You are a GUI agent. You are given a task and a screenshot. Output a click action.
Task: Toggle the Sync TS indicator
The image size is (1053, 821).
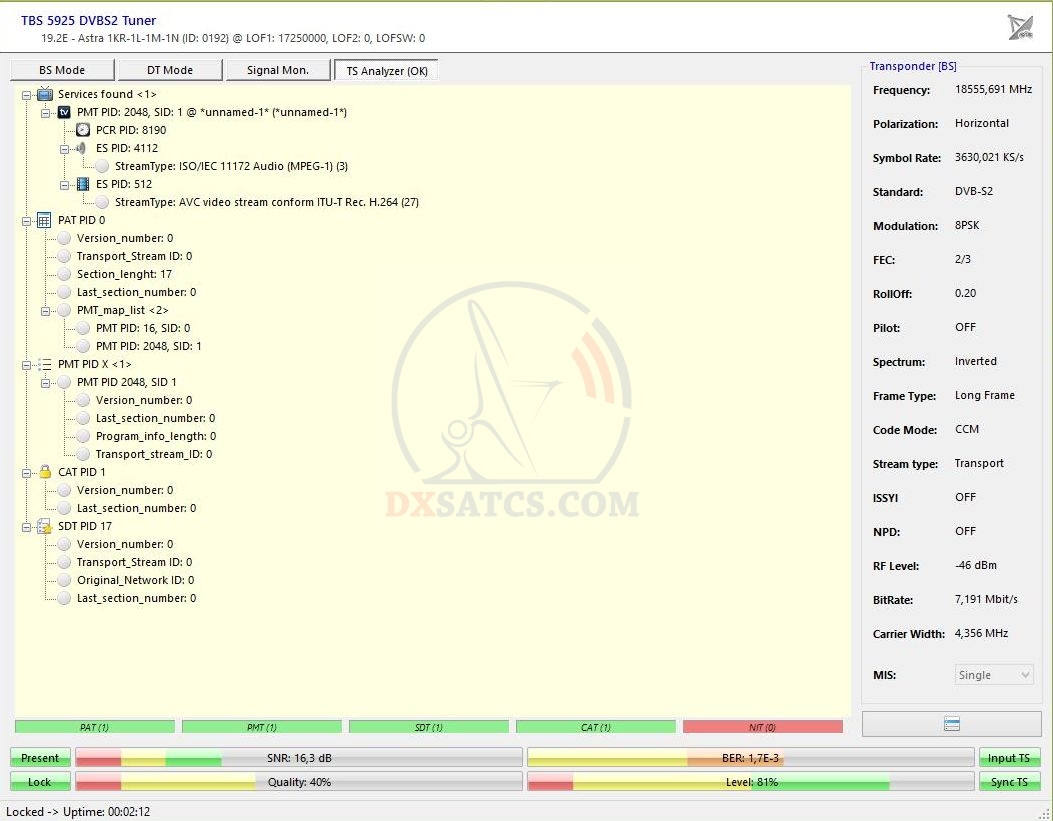1009,782
